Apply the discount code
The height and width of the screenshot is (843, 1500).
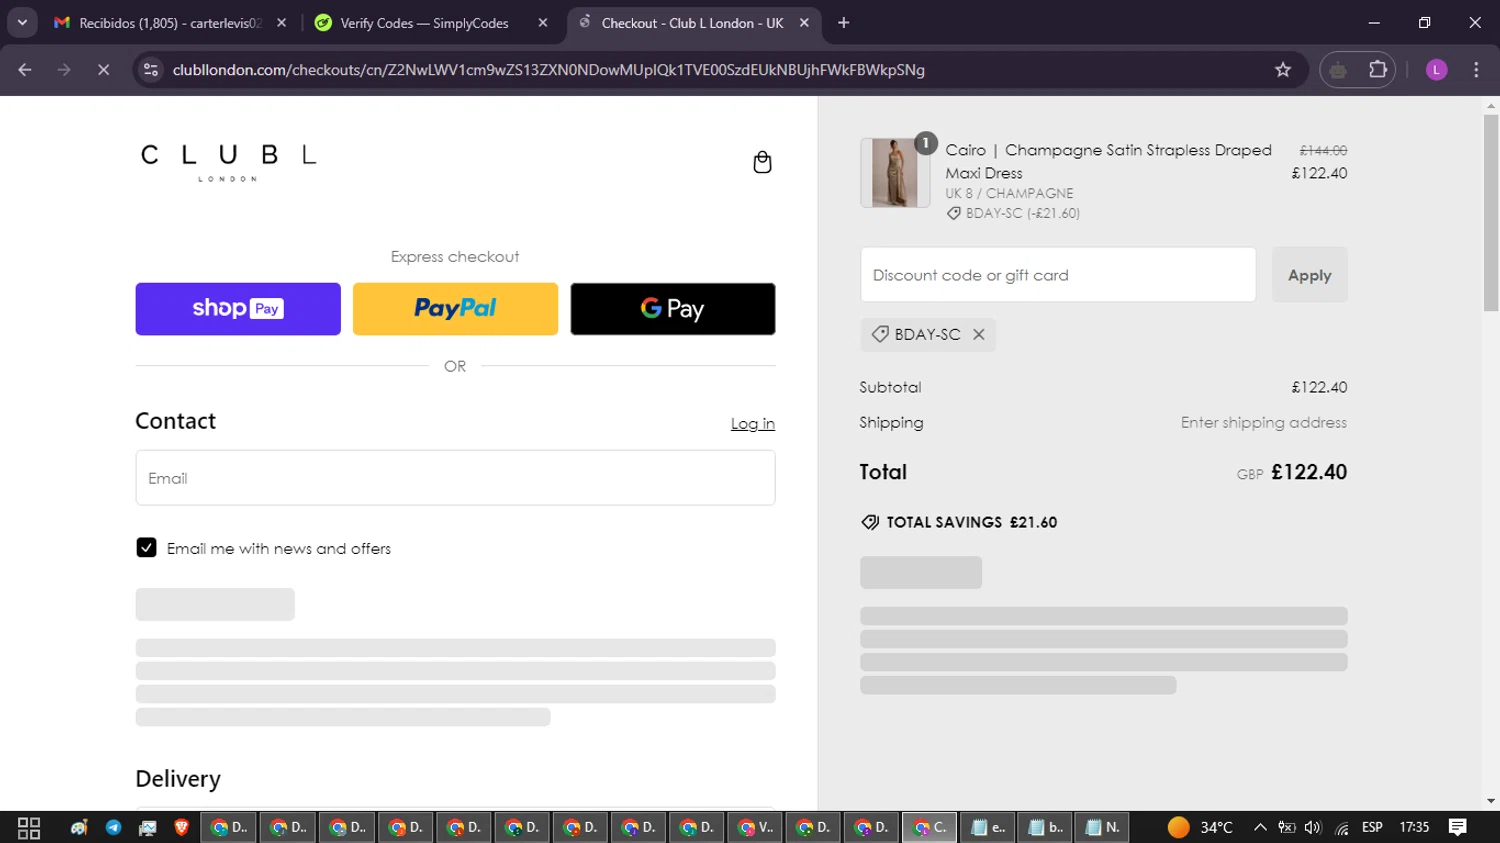click(x=1309, y=275)
